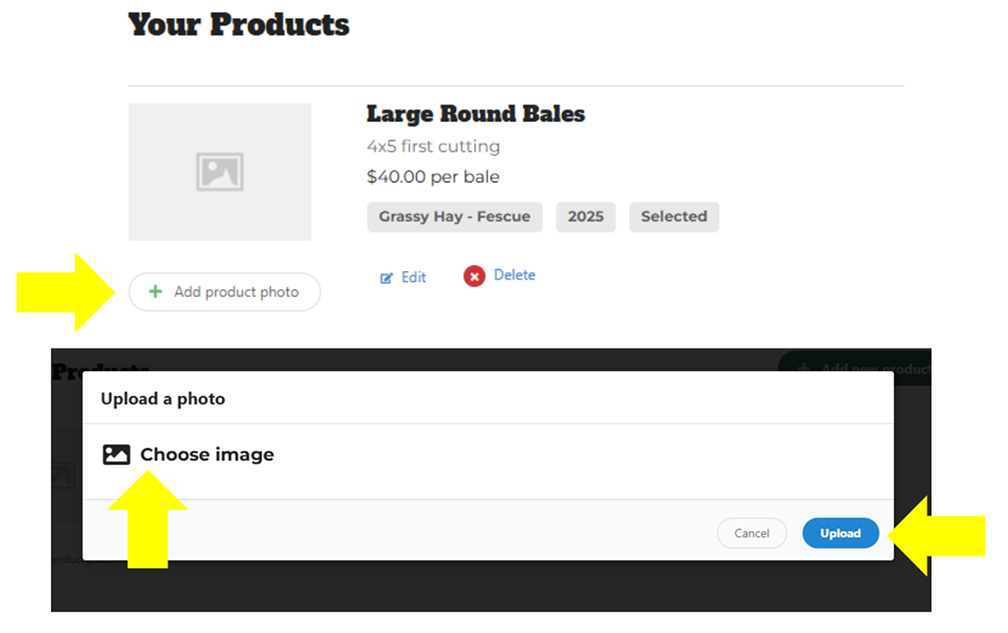This screenshot has width=1008, height=633.
Task: Click the Upload a photo dialog title
Action: click(163, 399)
